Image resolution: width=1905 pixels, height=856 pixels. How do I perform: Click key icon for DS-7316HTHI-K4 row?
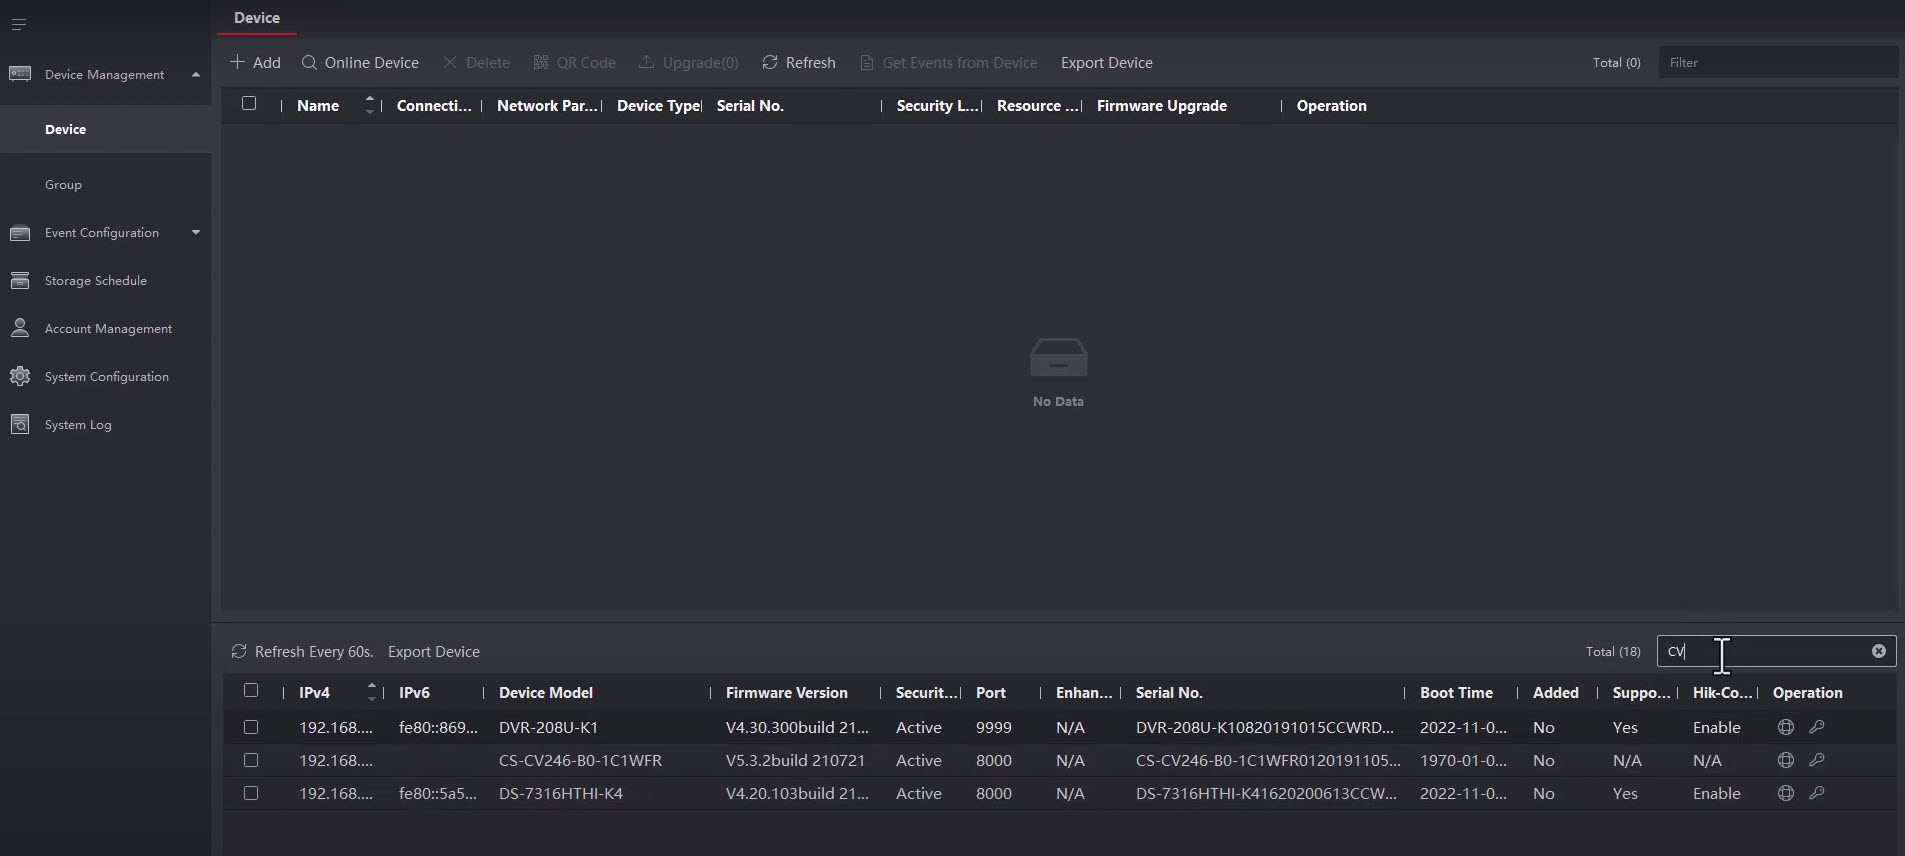click(1817, 793)
